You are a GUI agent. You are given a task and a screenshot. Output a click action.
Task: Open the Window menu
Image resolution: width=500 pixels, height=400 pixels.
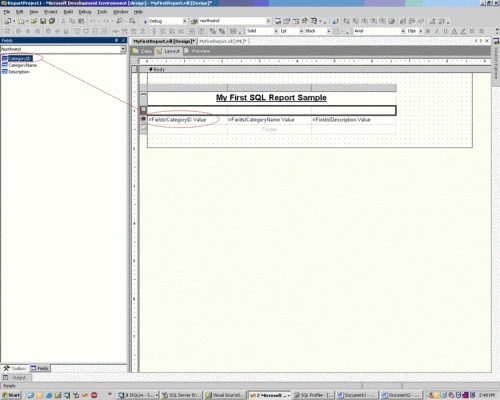(x=120, y=12)
